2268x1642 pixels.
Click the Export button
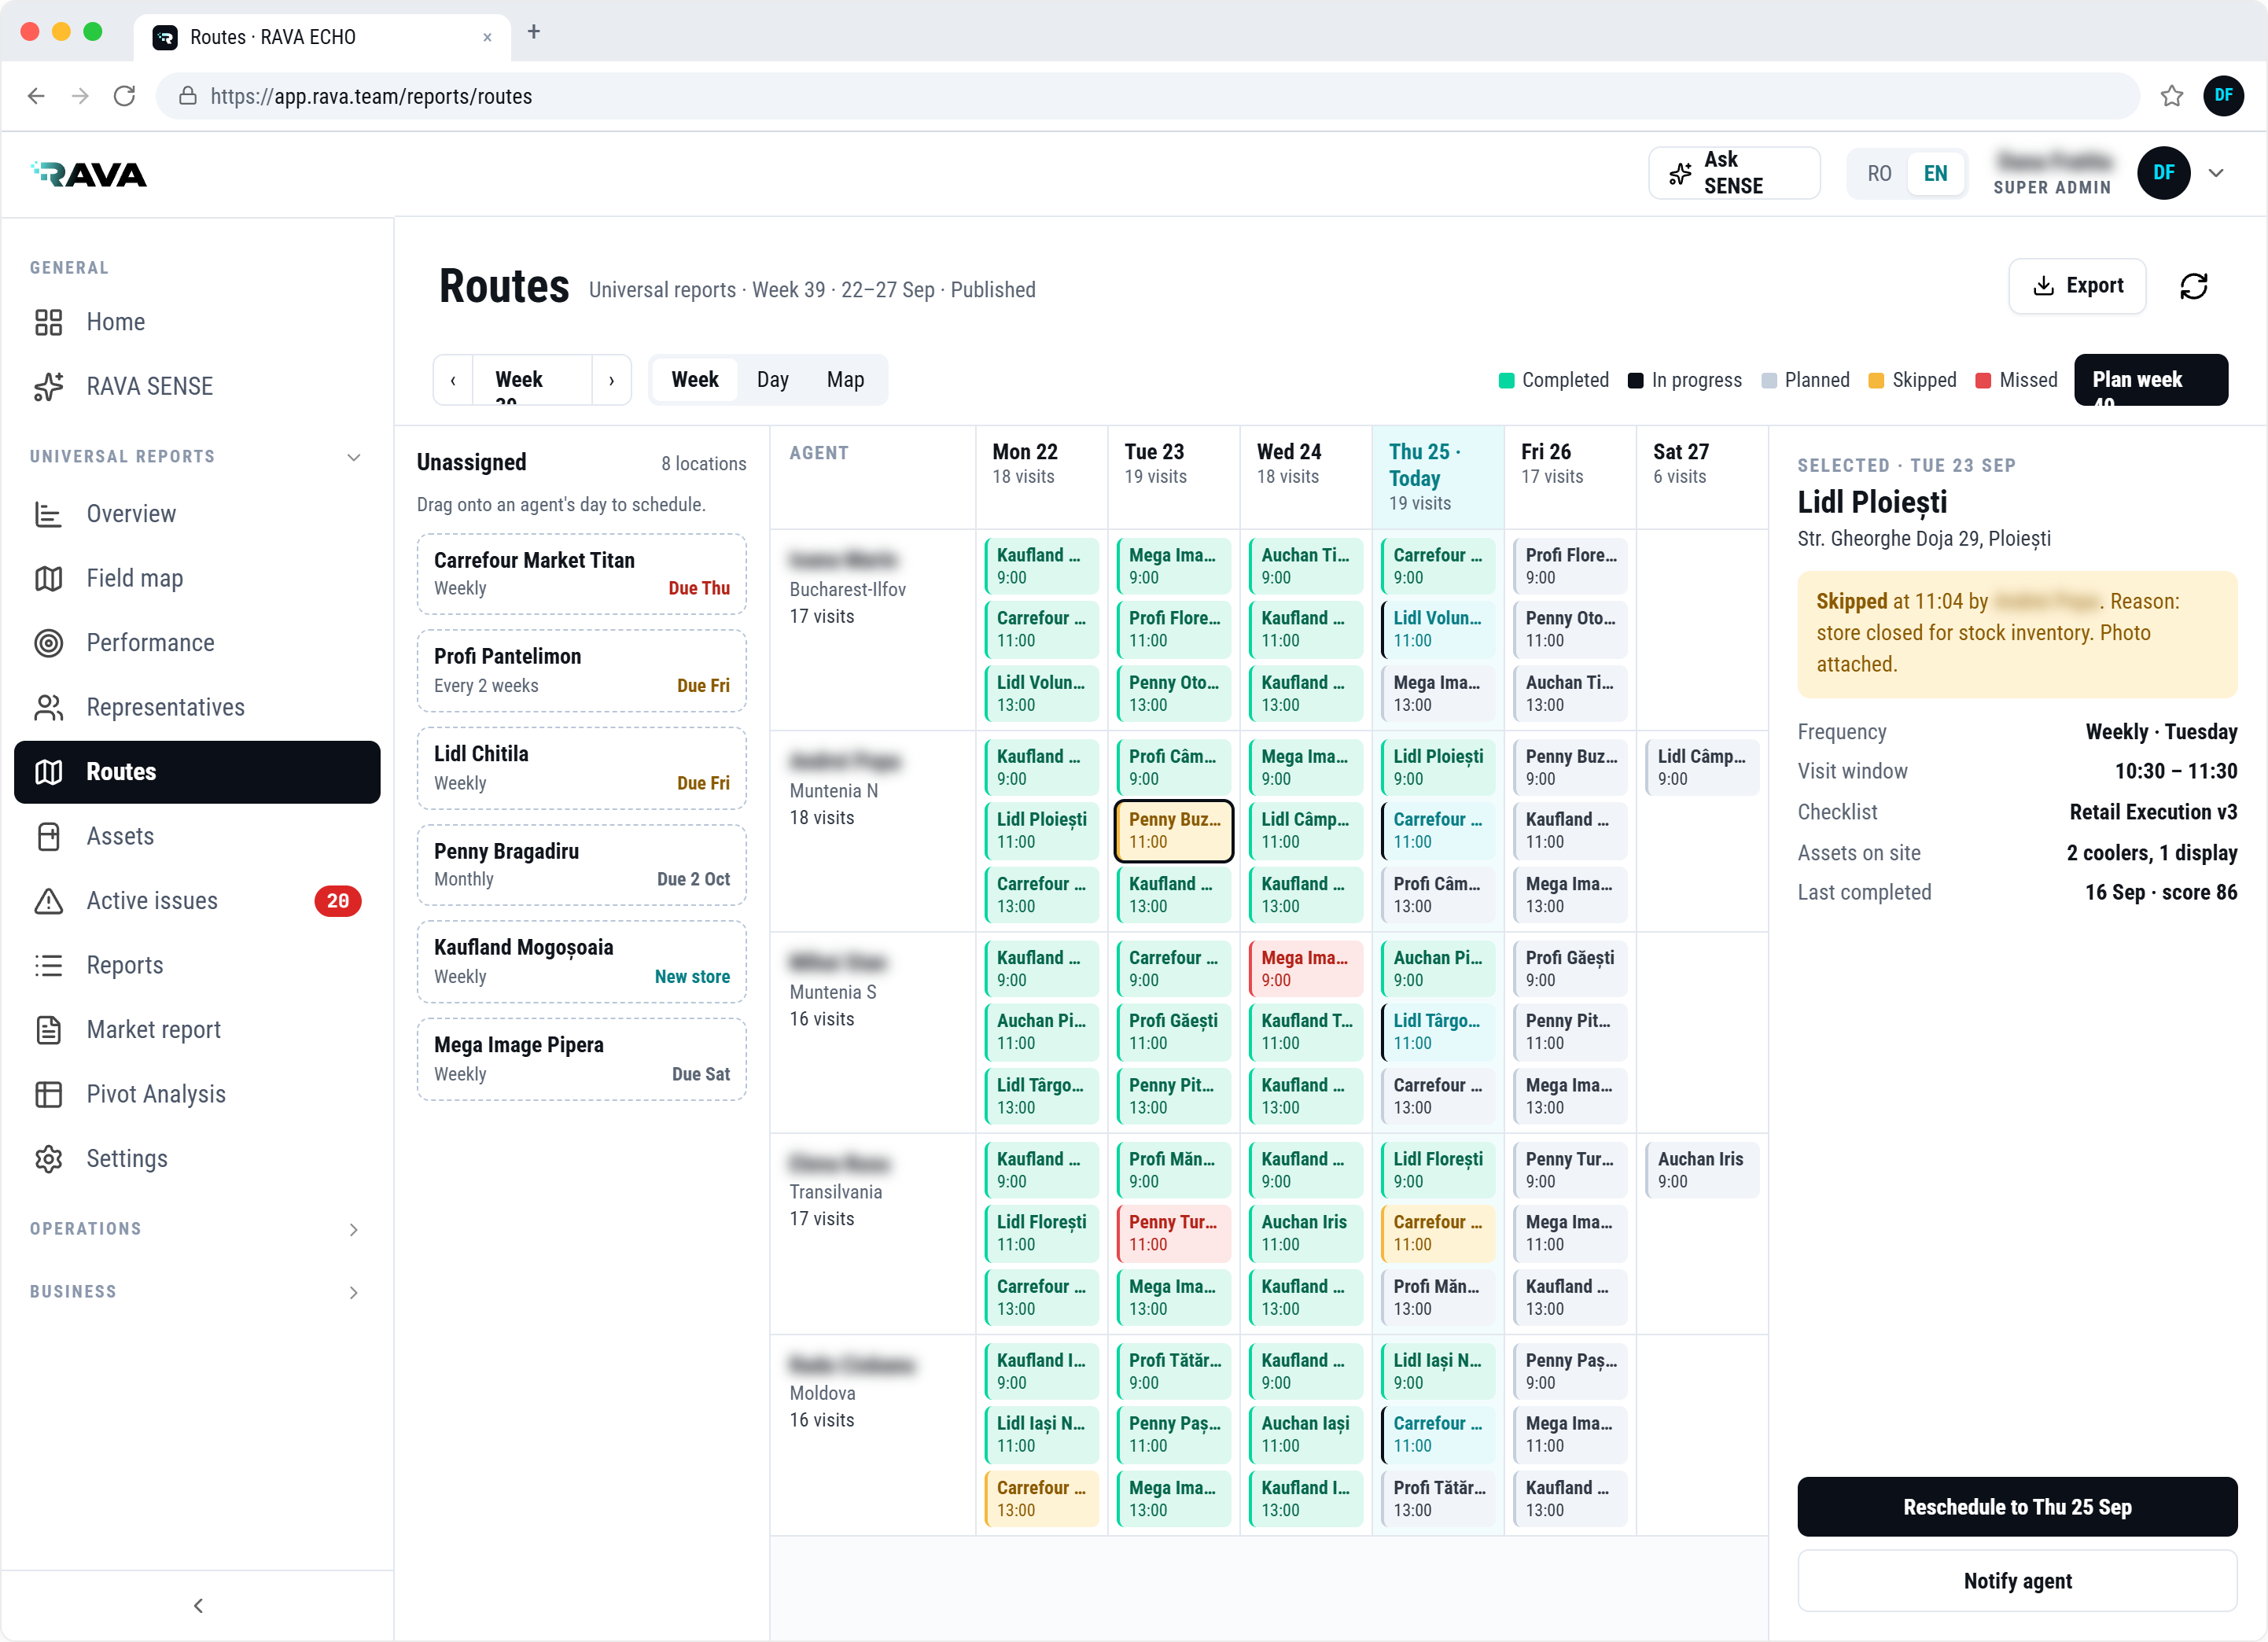pos(2077,286)
